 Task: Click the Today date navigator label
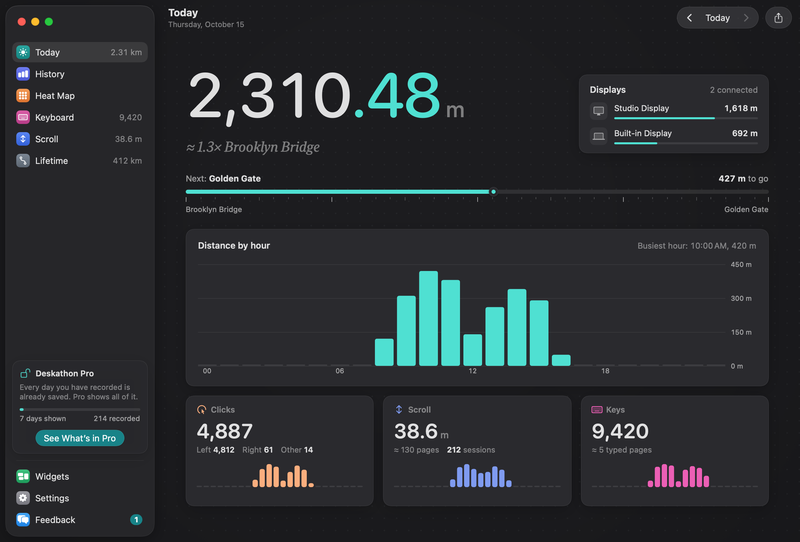pos(717,18)
